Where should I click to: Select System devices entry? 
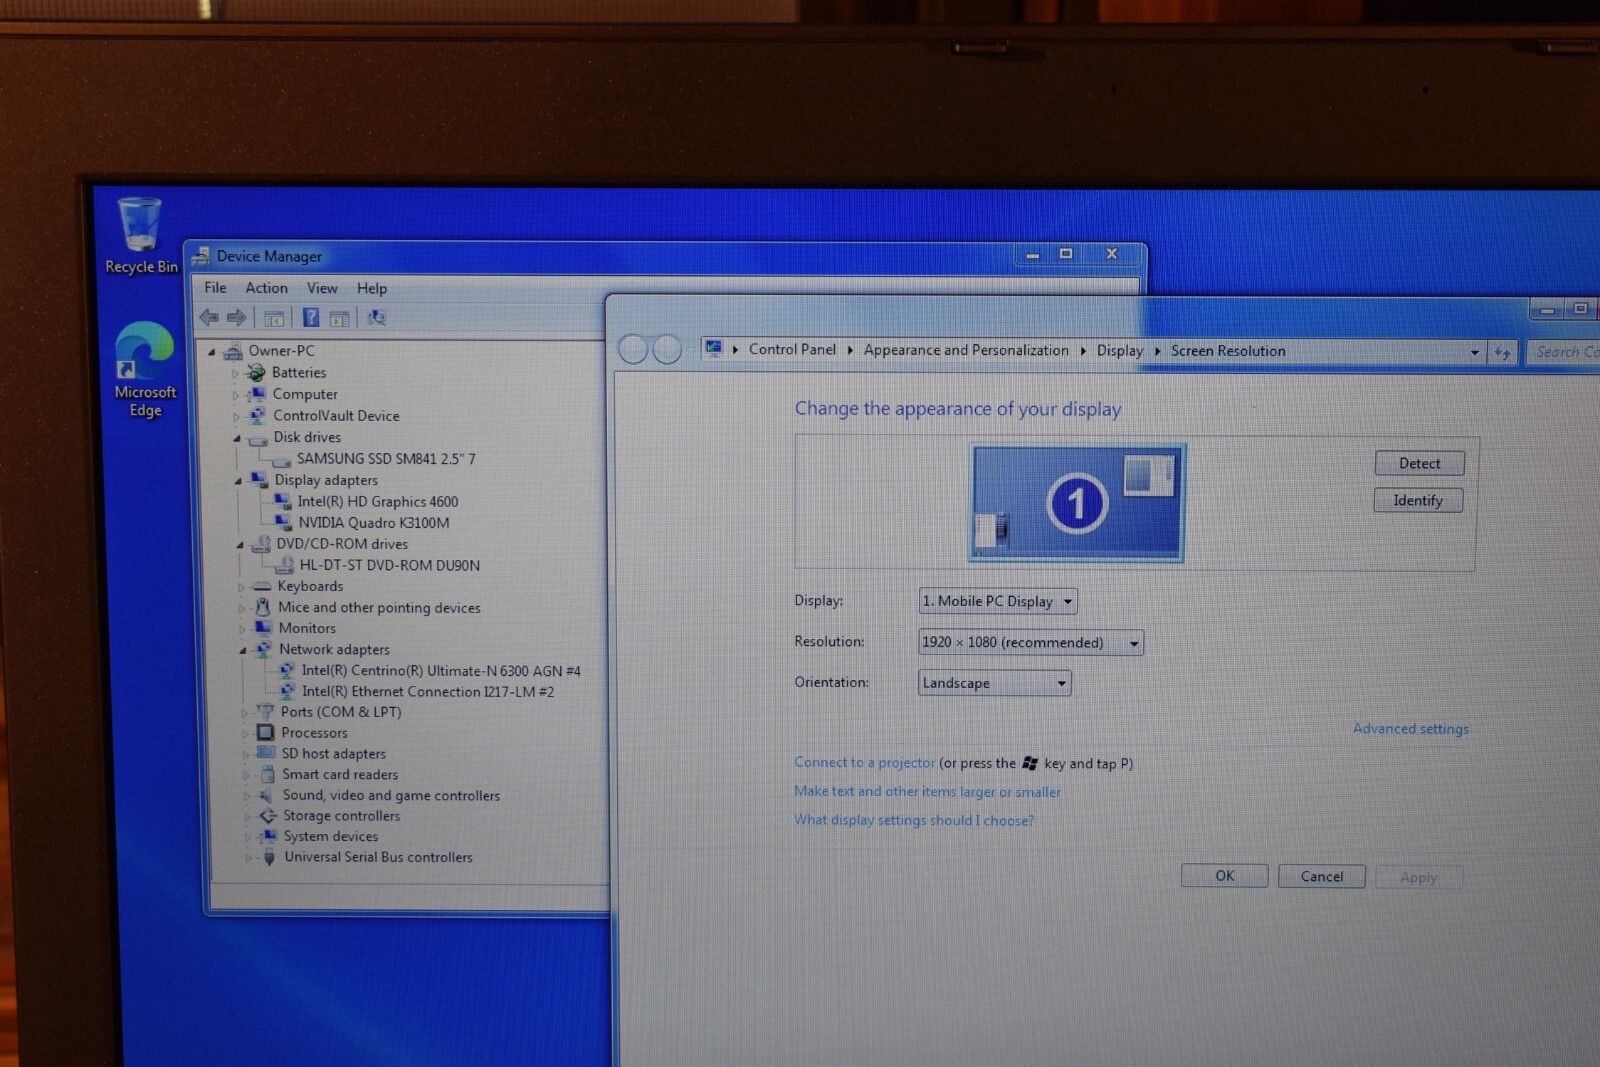330,836
